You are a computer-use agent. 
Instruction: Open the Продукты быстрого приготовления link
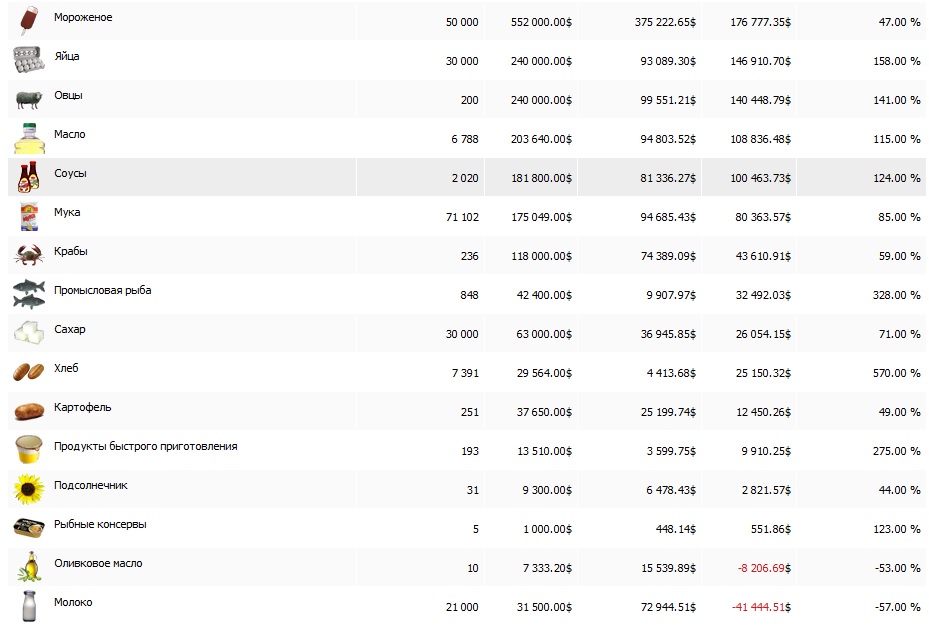point(145,447)
